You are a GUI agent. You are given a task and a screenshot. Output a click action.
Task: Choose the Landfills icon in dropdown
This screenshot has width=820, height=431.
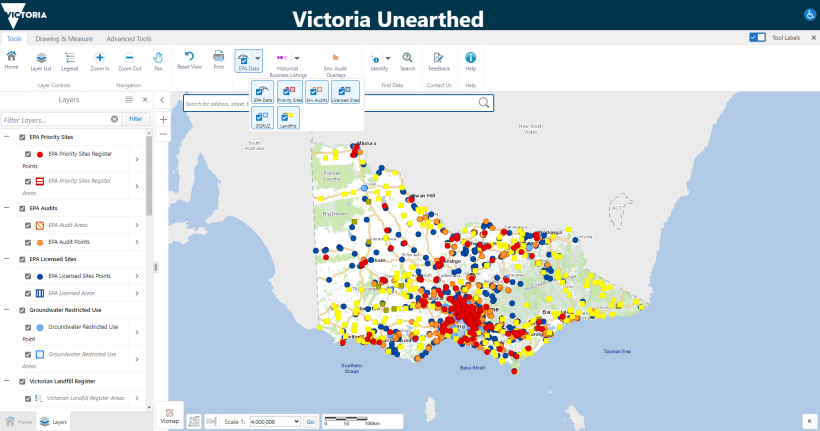(x=289, y=118)
